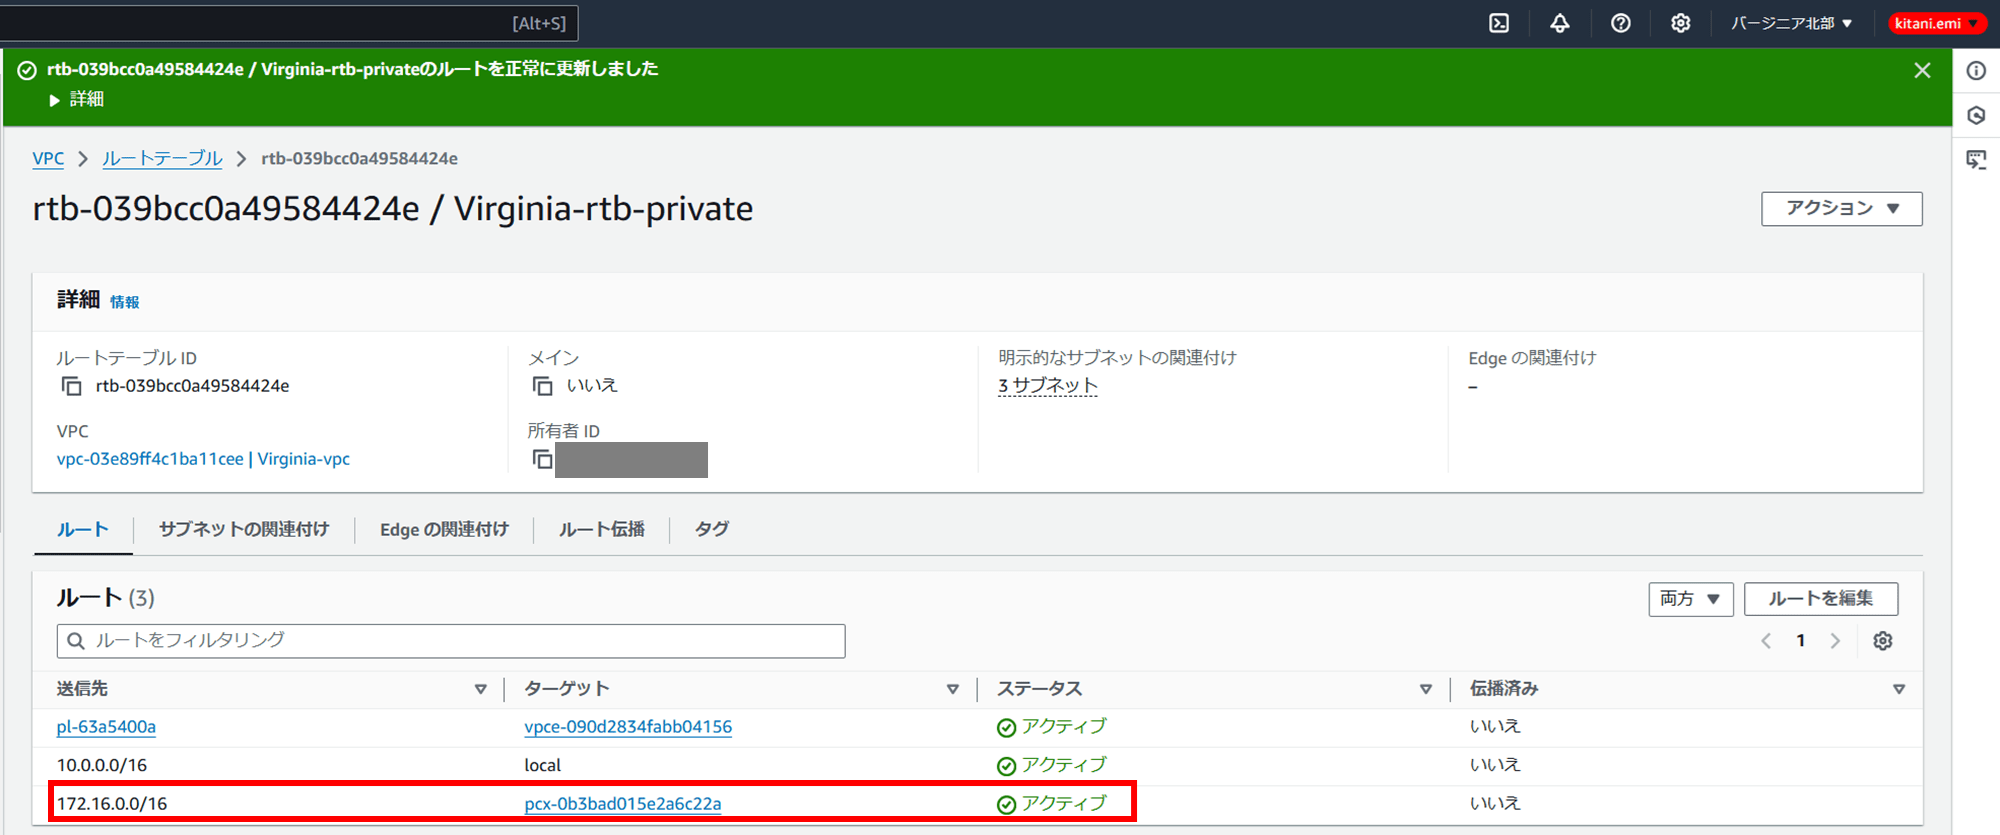Select the 172.16.0.0/16 destination cell
This screenshot has height=835, width=2000.
tap(112, 804)
